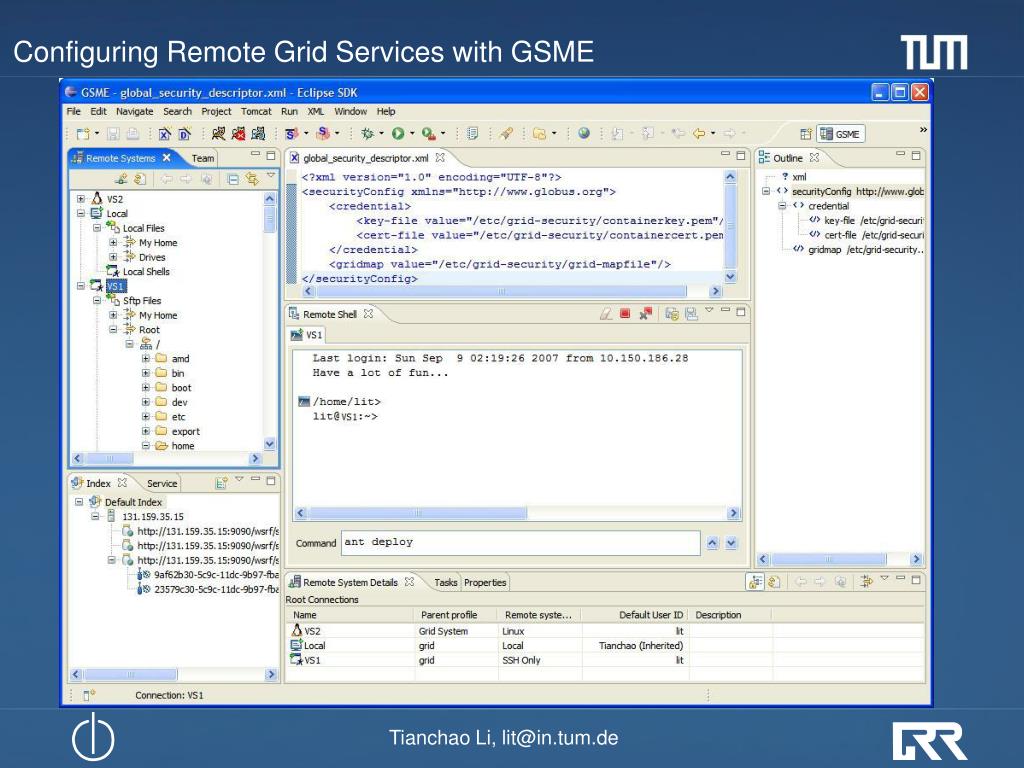Open the Project menu
The image size is (1024, 768).
point(216,112)
